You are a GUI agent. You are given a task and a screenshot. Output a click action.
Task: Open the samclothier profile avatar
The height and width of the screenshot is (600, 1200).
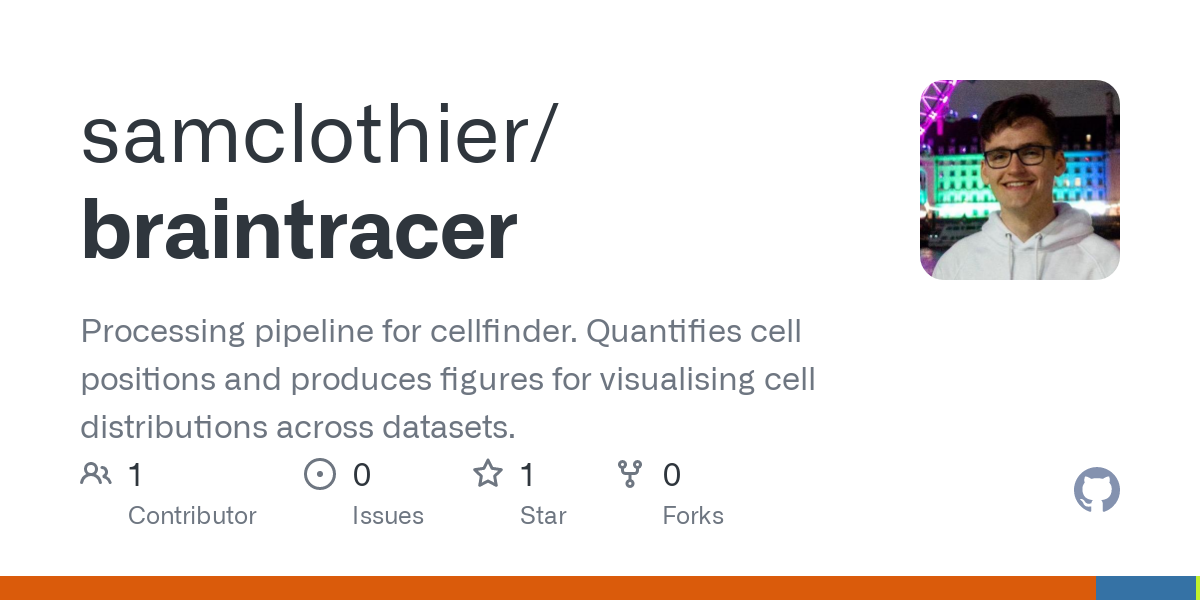[1020, 180]
